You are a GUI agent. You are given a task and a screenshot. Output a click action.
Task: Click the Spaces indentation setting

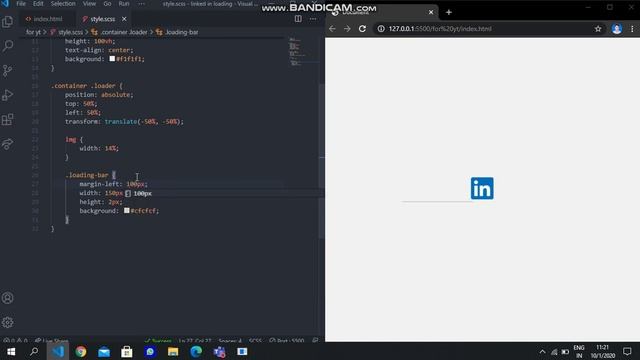[230, 340]
